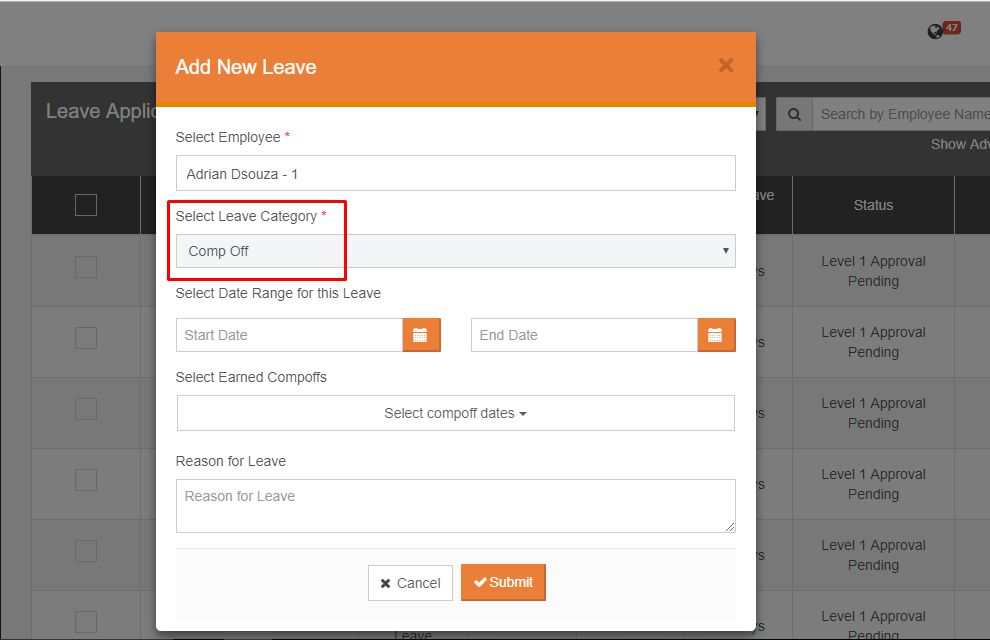Click the search magnifier icon
Screen dimensions: 990x640
point(794,114)
